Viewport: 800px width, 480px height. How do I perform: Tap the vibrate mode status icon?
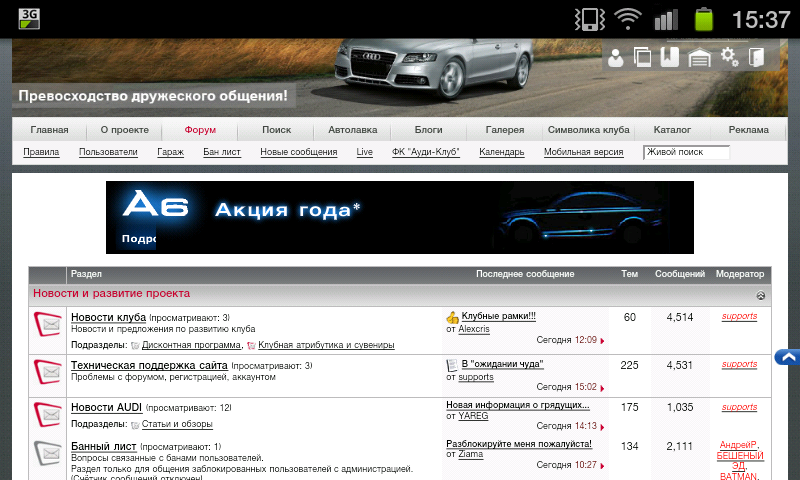589,19
